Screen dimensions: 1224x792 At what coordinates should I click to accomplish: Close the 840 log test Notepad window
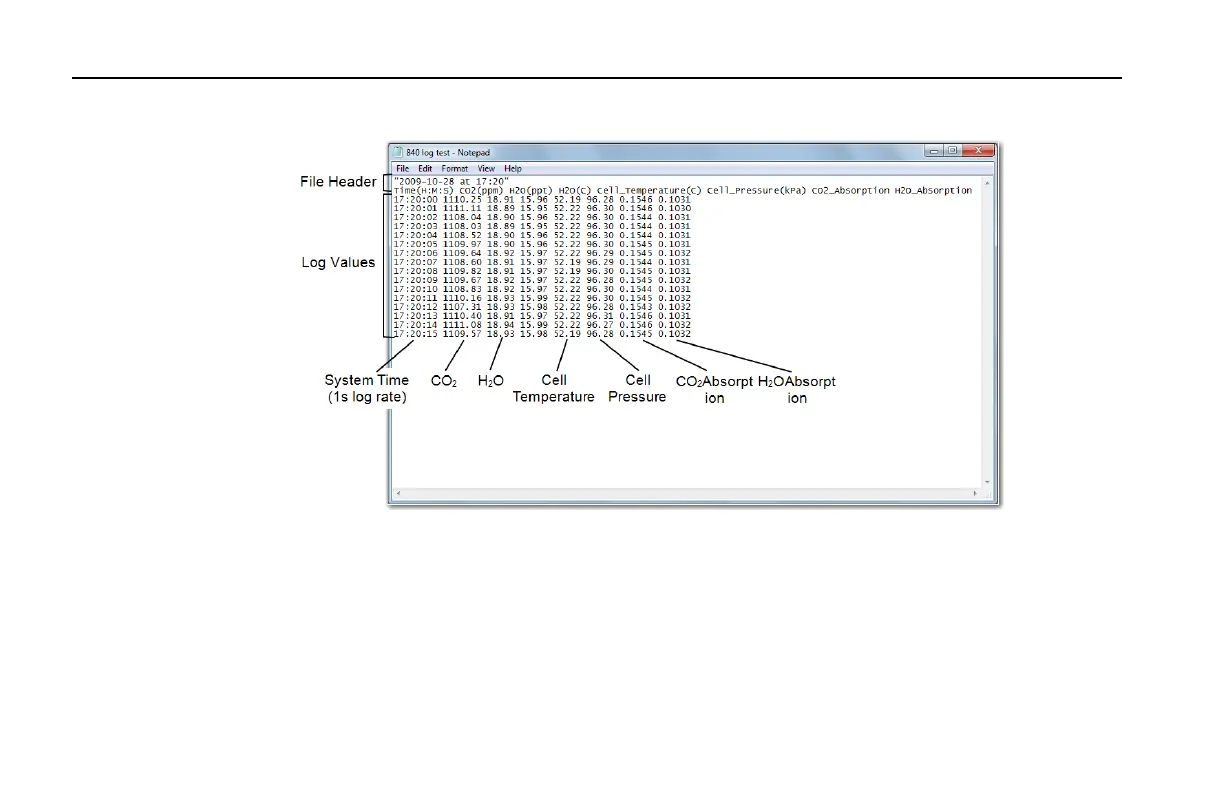(978, 151)
